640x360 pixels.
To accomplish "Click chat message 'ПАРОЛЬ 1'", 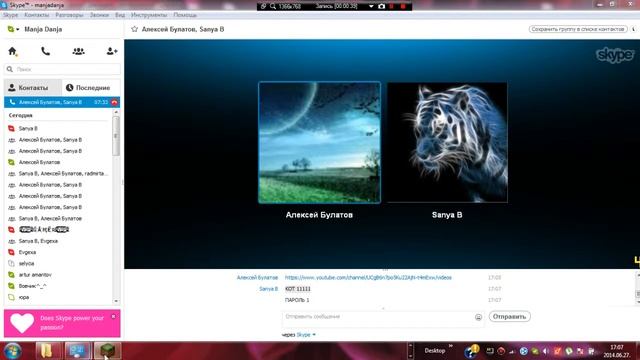I will [x=297, y=300].
